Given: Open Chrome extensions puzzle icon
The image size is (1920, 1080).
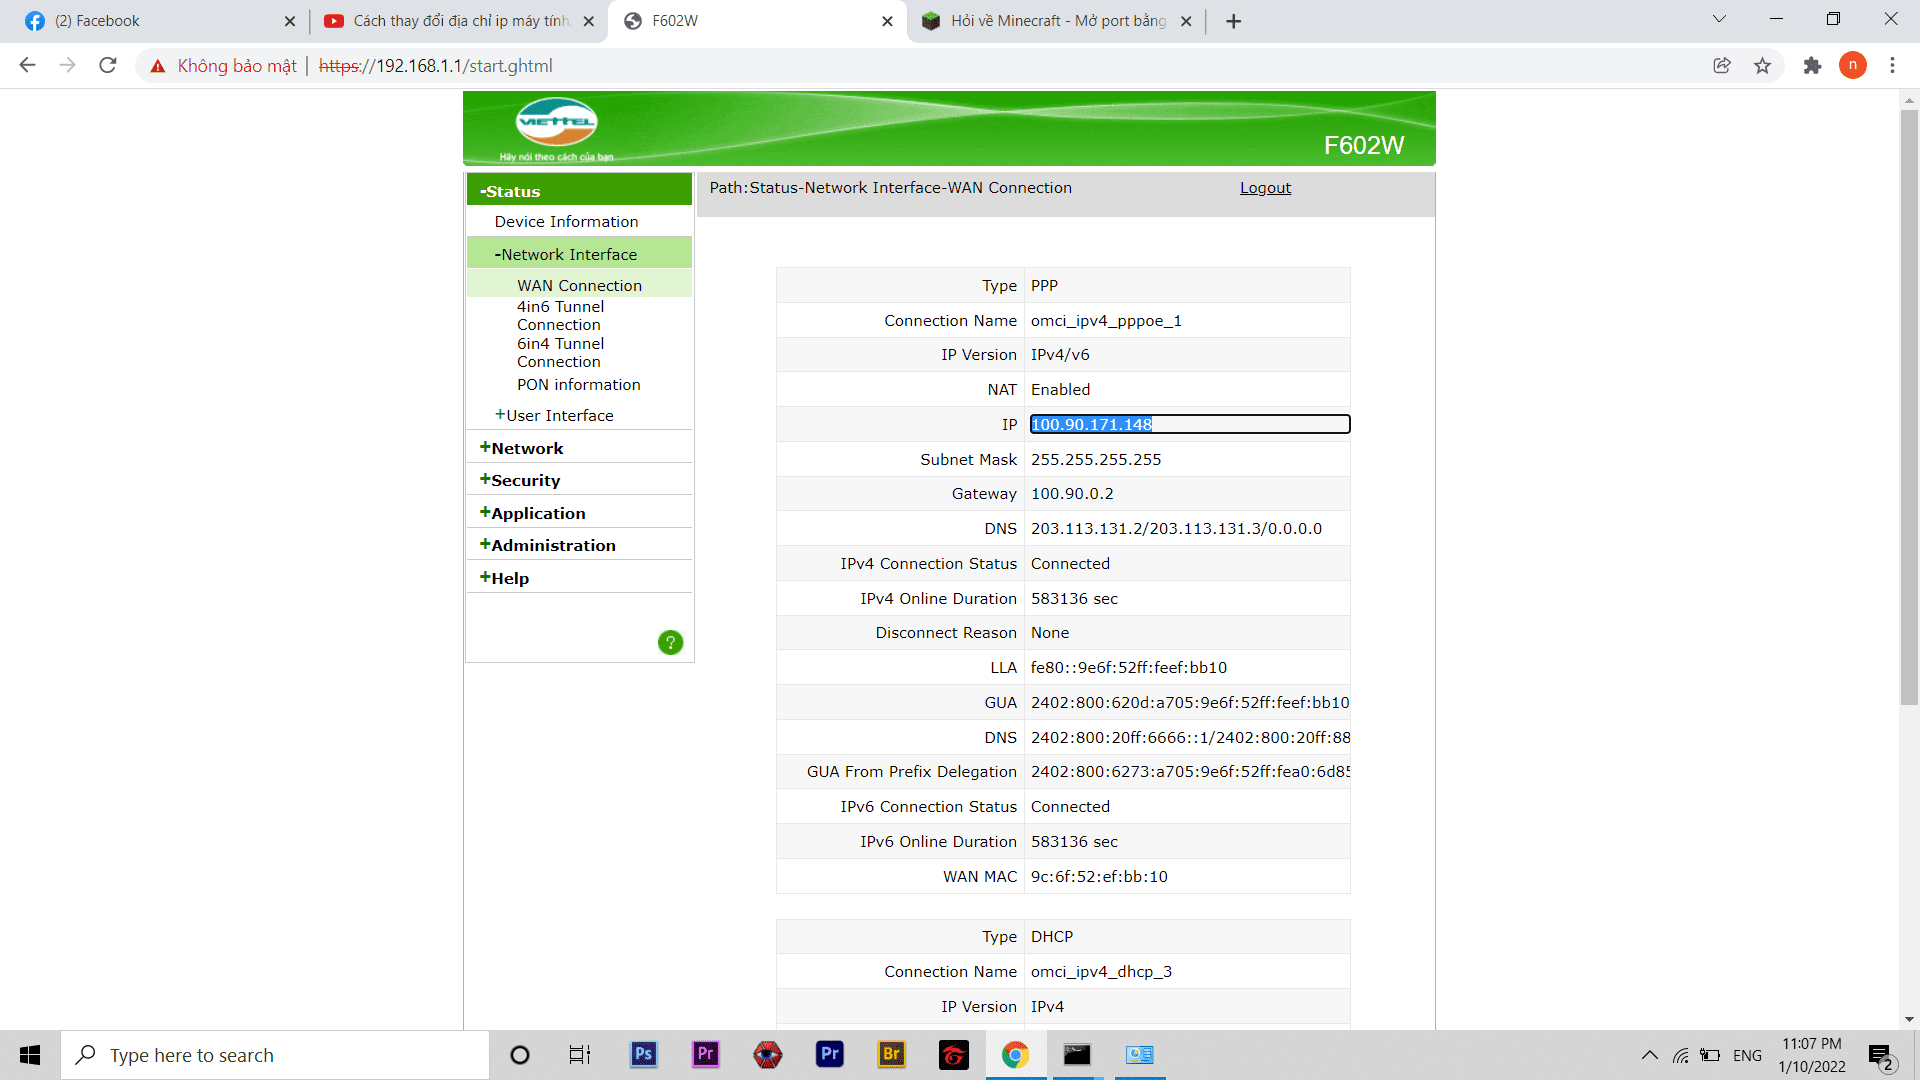Looking at the screenshot, I should pyautogui.click(x=1812, y=66).
